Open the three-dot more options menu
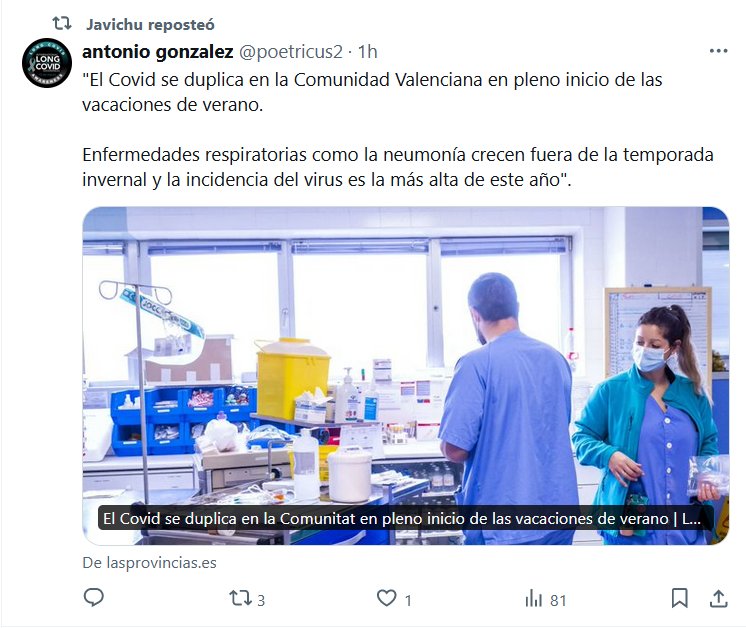Image resolution: width=746 pixels, height=628 pixels. [718, 51]
